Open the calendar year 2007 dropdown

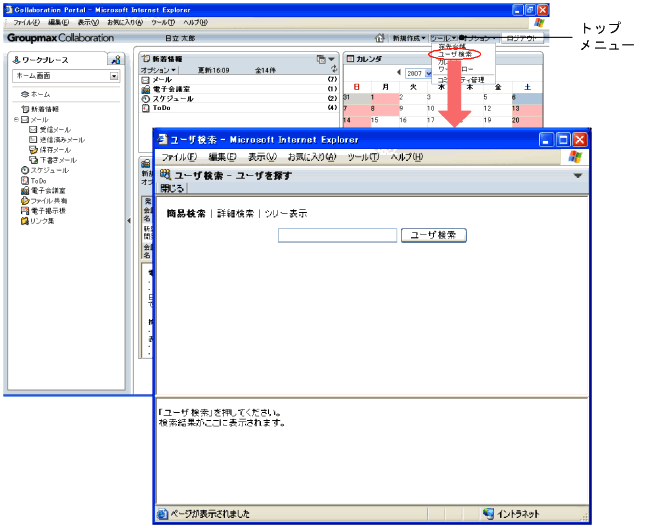tap(428, 74)
